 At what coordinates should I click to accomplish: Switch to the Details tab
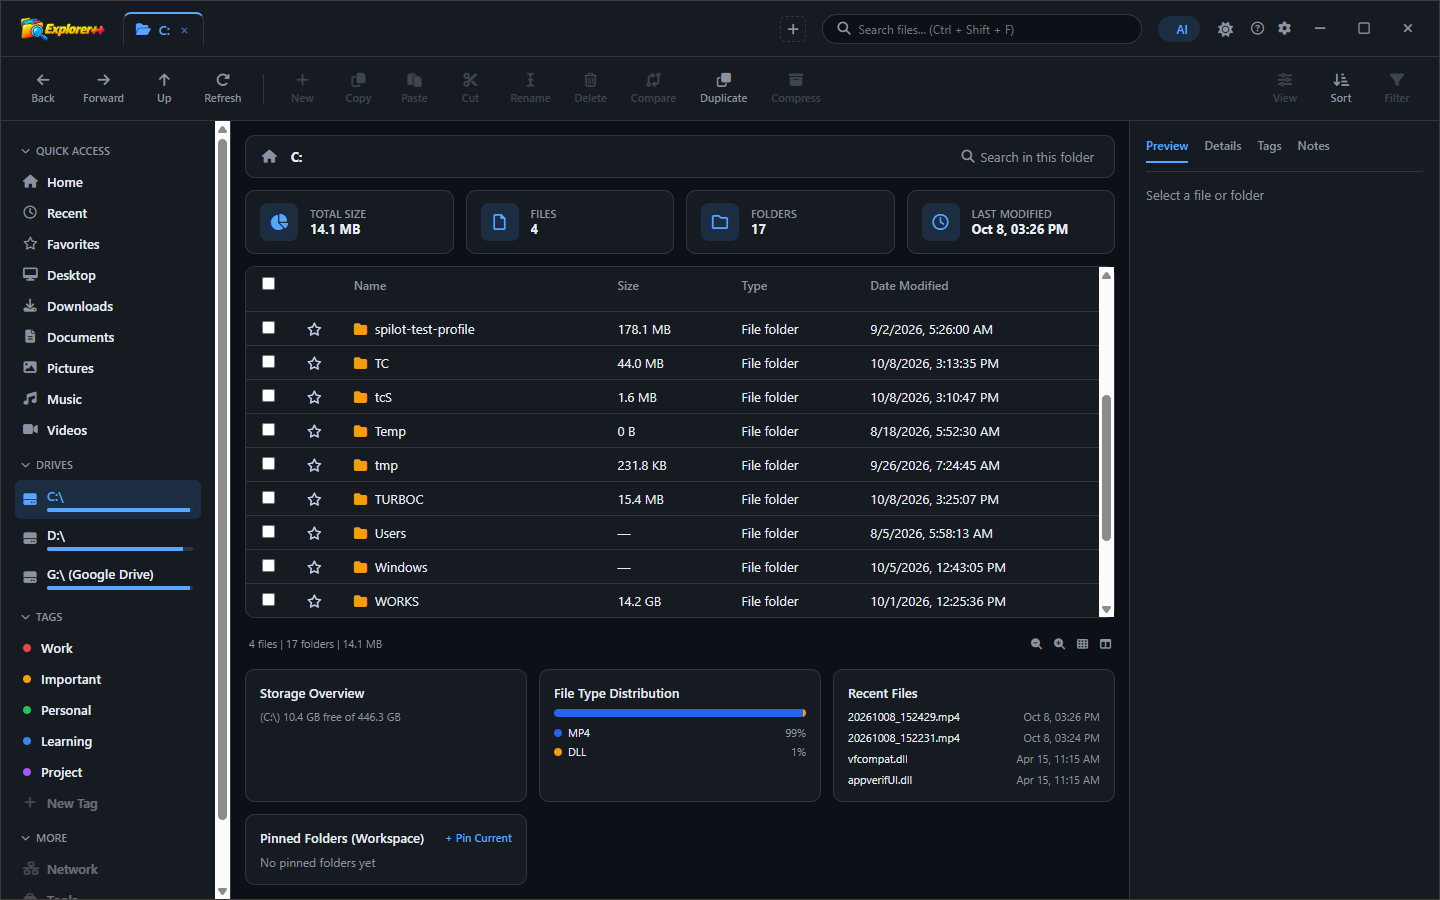pos(1223,146)
